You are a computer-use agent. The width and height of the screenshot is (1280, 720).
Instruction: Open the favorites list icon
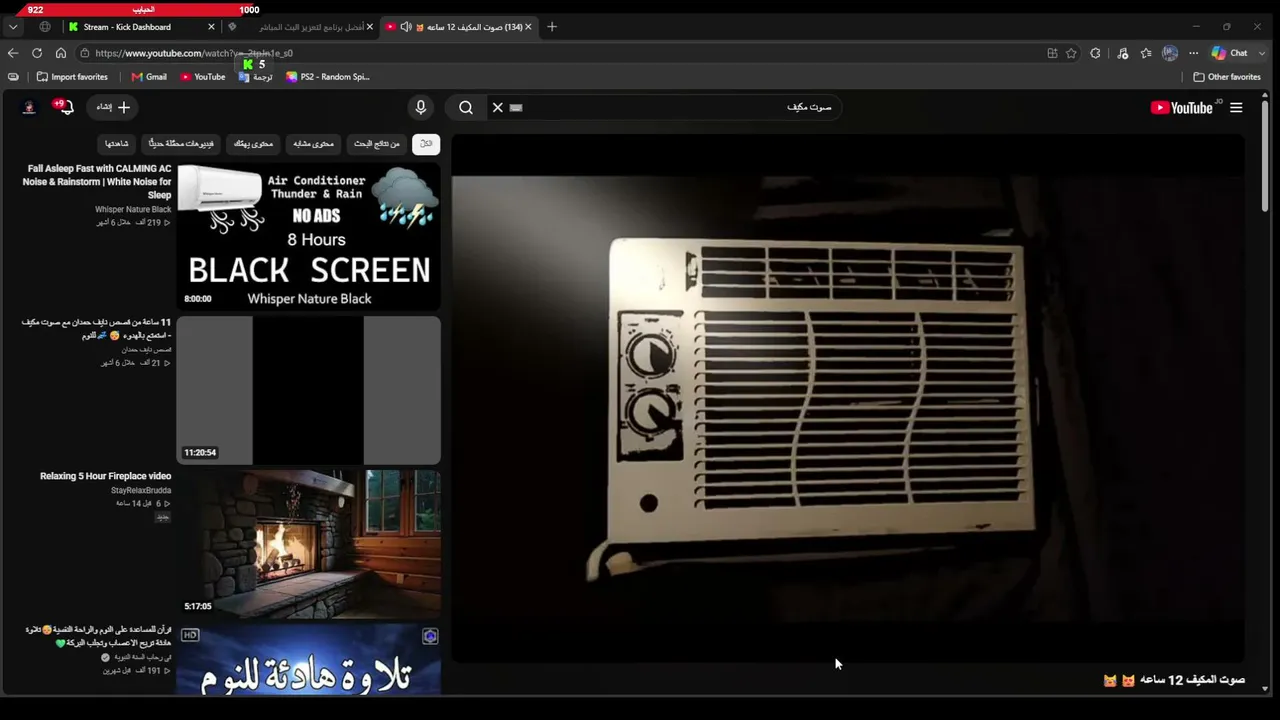pos(1146,53)
